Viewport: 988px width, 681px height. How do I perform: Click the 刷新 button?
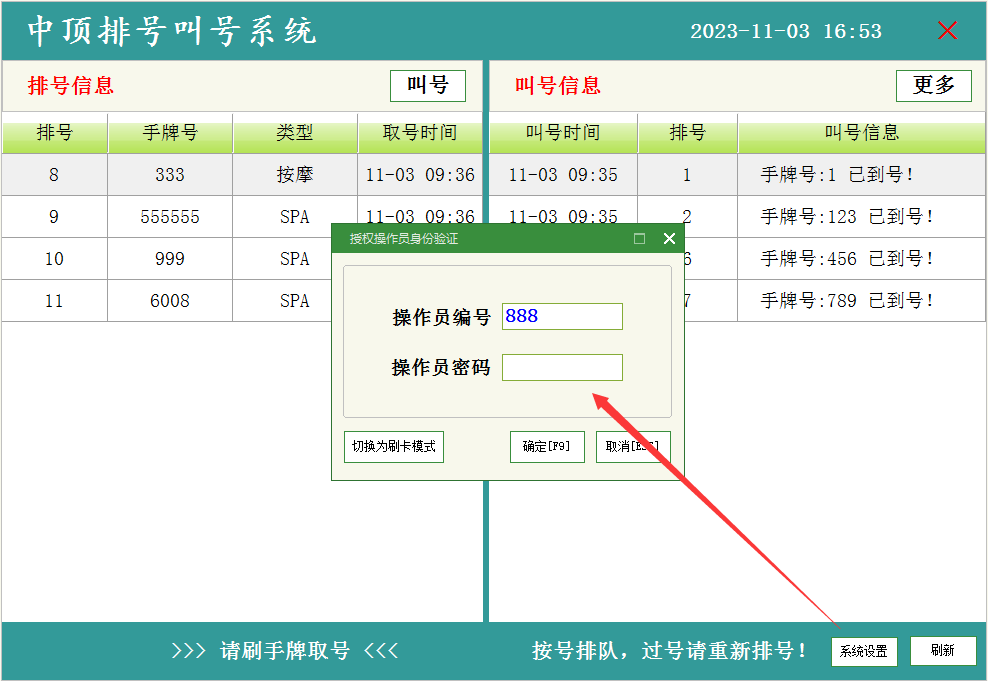pos(943,651)
